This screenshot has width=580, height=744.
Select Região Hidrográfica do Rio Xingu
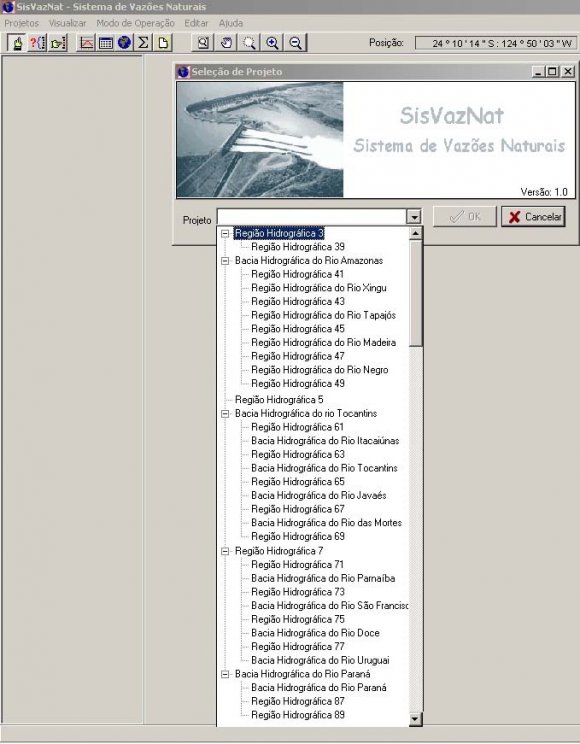click(x=318, y=288)
